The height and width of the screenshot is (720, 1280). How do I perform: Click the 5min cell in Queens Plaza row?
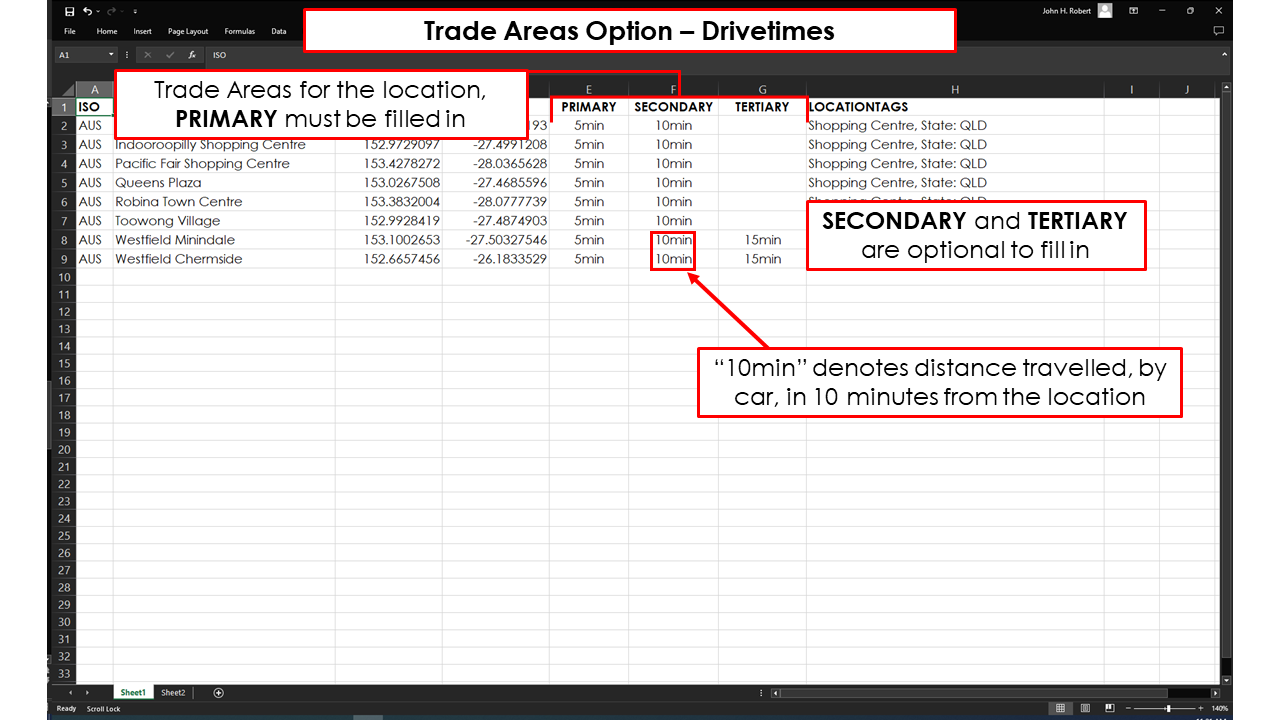point(589,183)
